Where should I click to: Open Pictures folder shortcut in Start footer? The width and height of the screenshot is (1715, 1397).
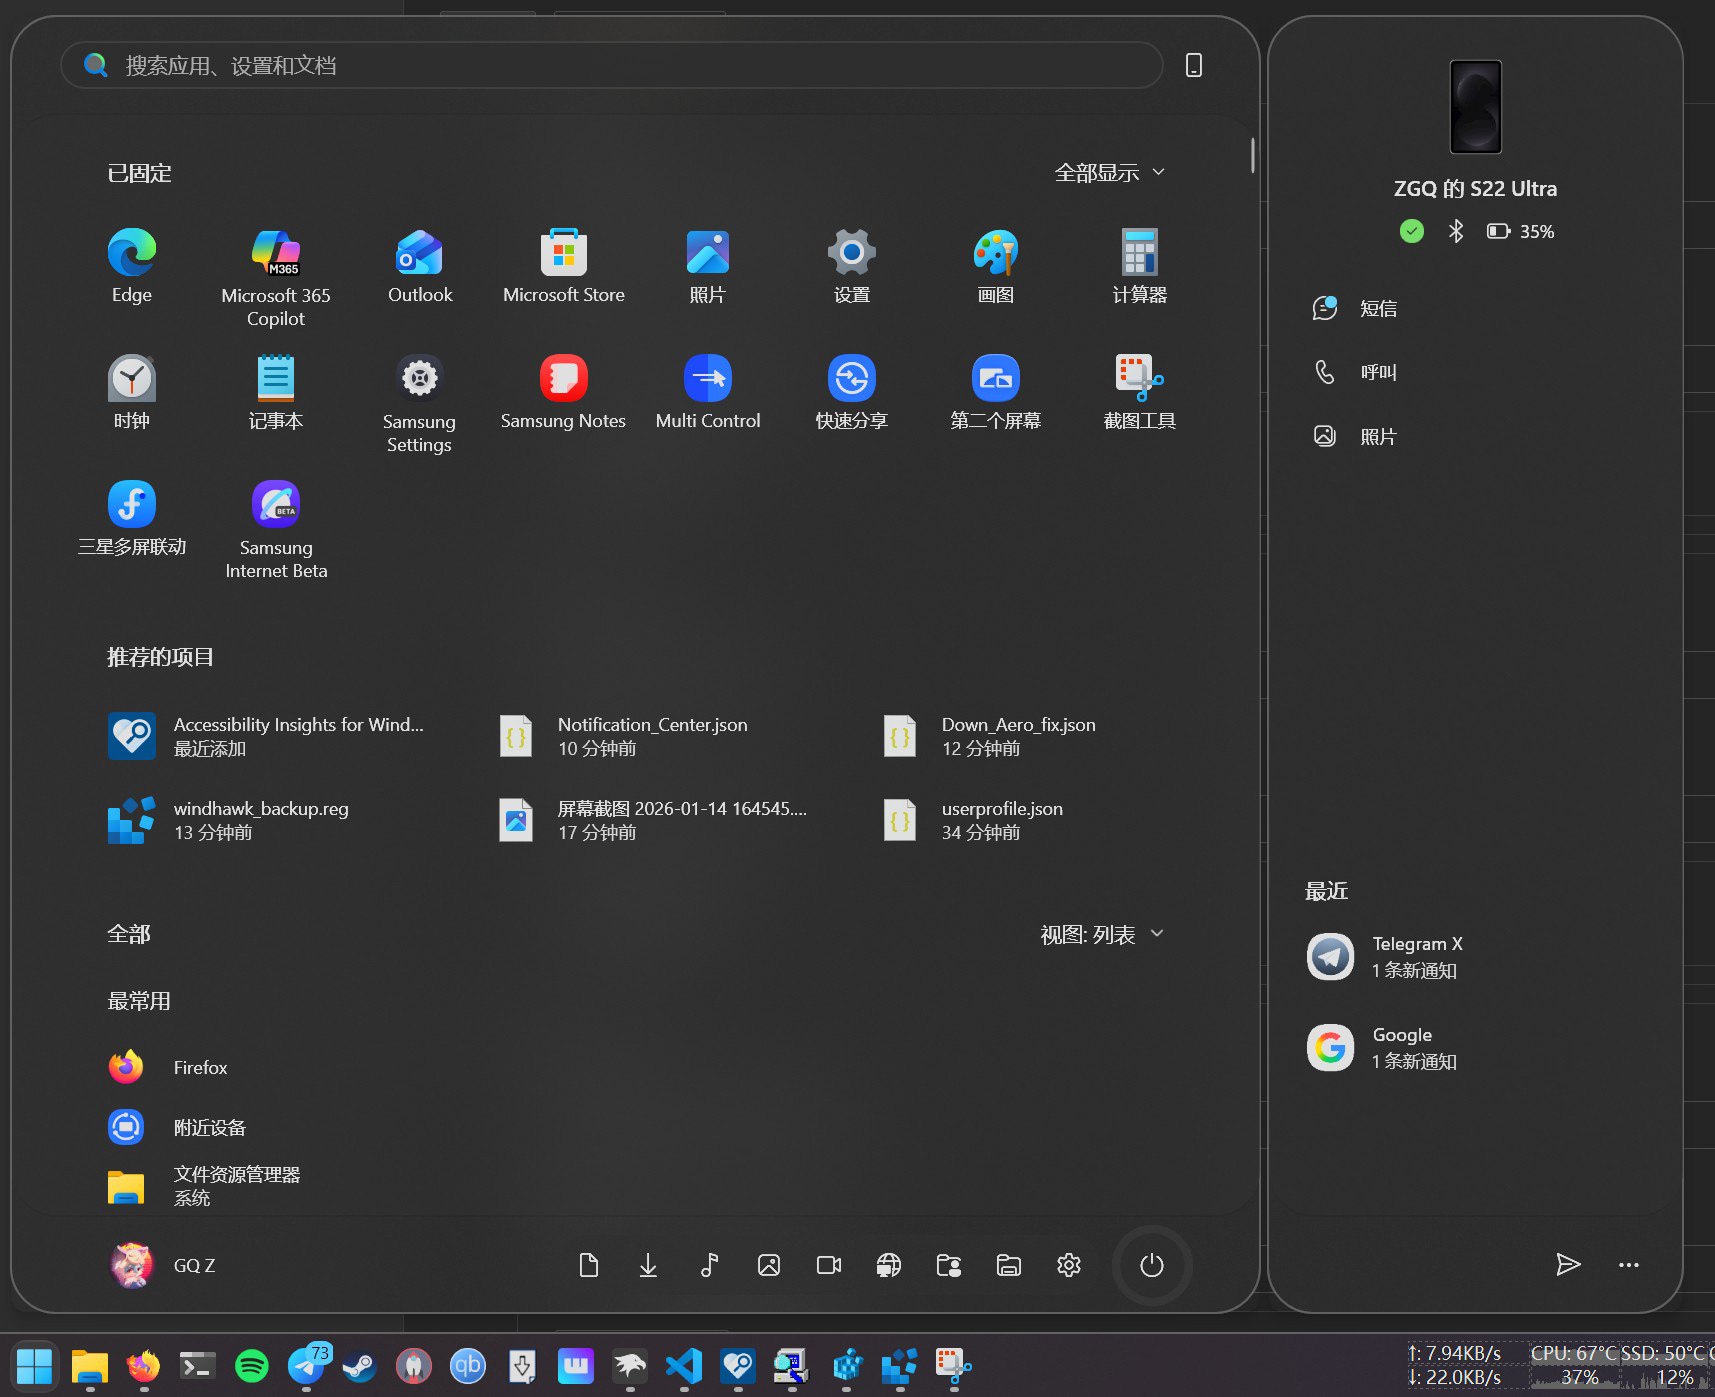click(x=769, y=1265)
